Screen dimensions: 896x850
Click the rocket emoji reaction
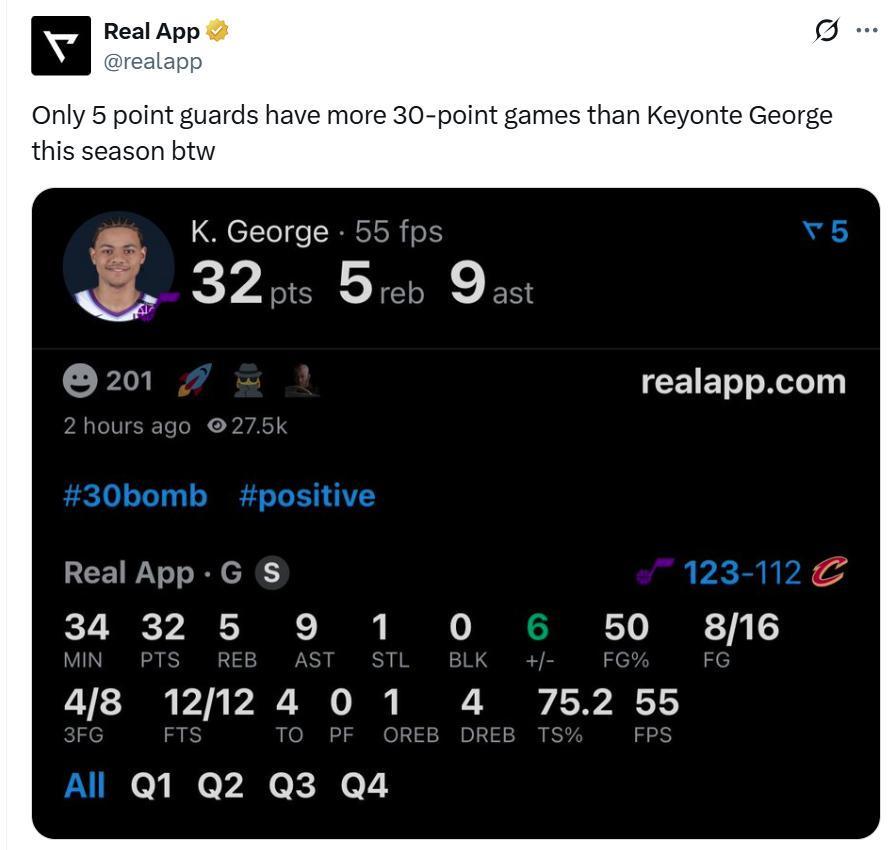point(194,380)
